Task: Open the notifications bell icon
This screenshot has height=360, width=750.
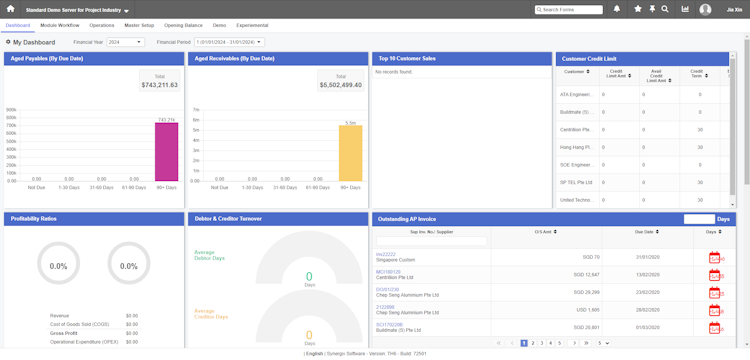Action: pos(617,9)
